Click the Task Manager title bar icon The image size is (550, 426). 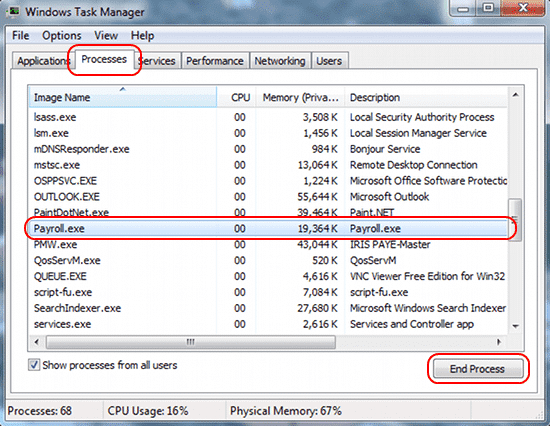14,11
